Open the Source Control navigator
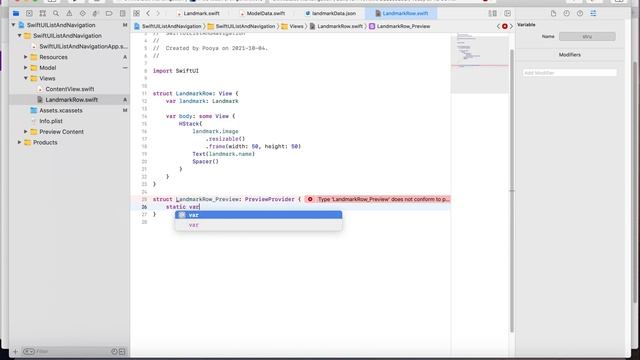Viewport: 640px width, 360px height. (29, 13)
